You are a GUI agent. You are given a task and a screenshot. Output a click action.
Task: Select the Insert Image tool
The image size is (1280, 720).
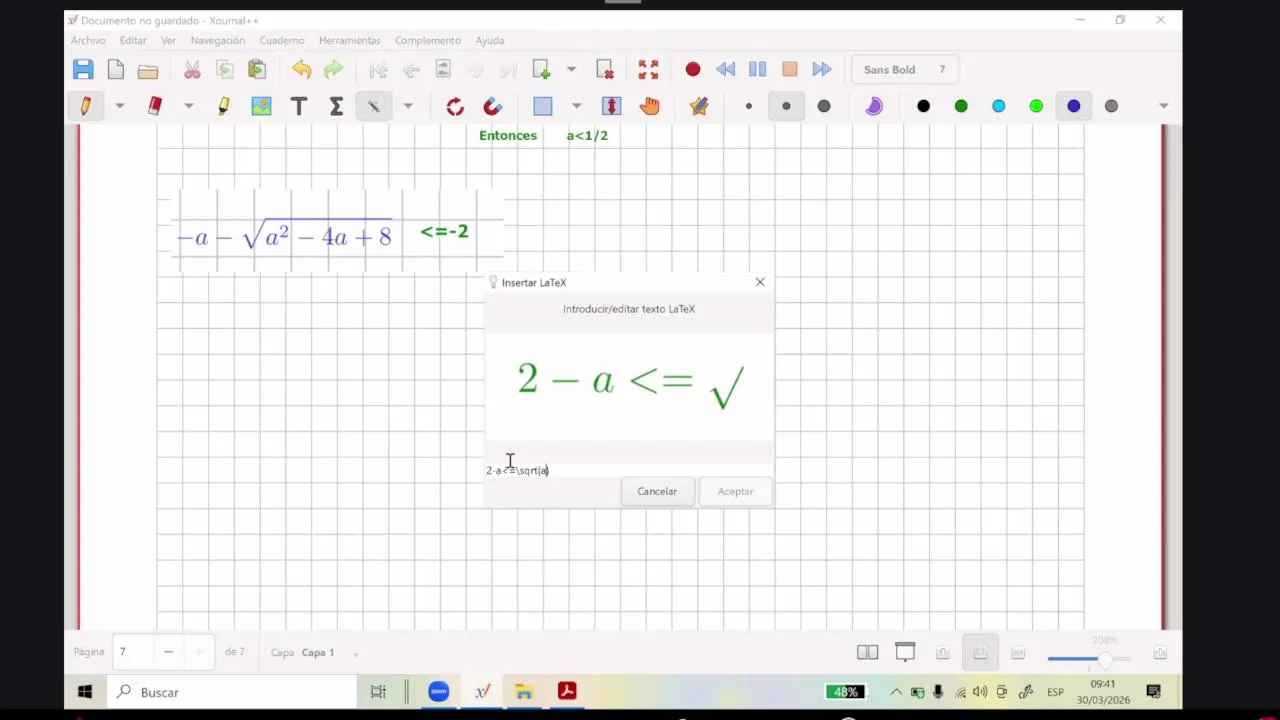(x=261, y=106)
